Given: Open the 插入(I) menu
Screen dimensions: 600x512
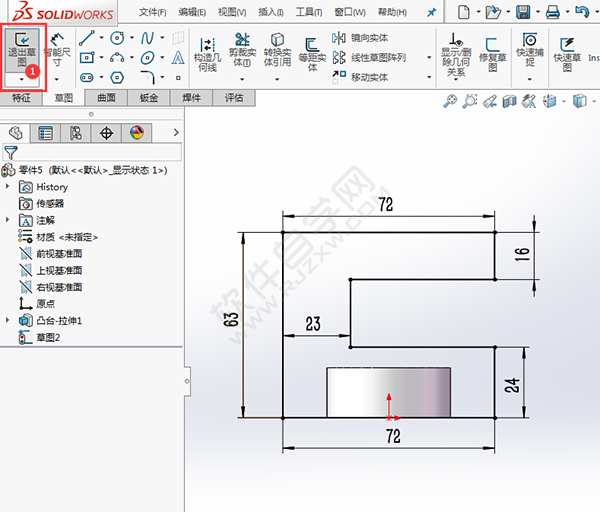Looking at the screenshot, I should click(x=271, y=12).
